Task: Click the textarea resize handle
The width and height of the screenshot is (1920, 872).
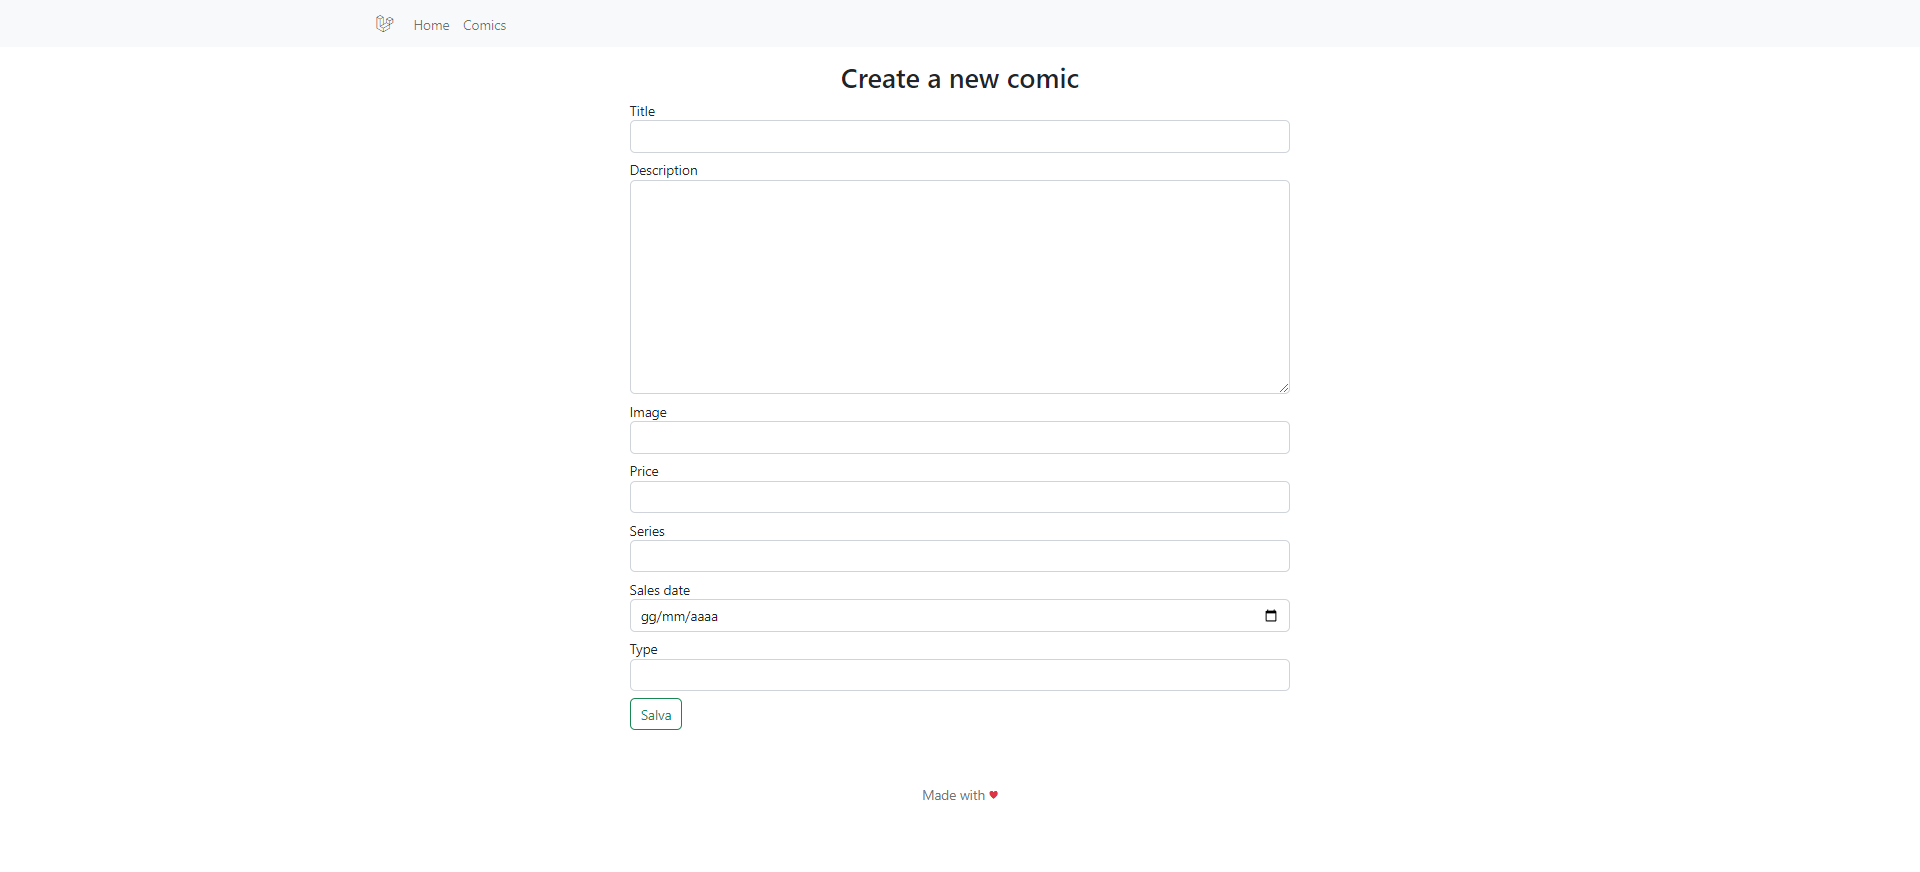Action: click(1283, 386)
